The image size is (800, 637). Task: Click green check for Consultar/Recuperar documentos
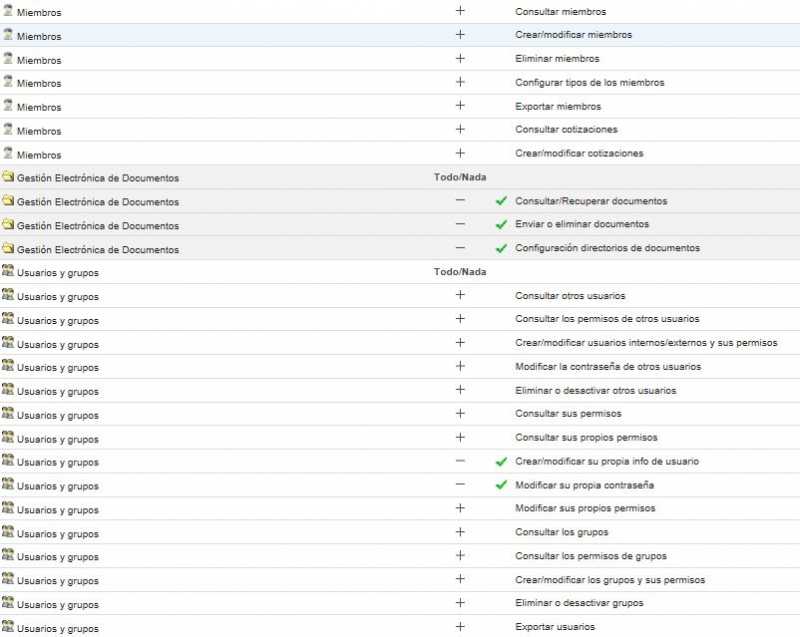[502, 201]
